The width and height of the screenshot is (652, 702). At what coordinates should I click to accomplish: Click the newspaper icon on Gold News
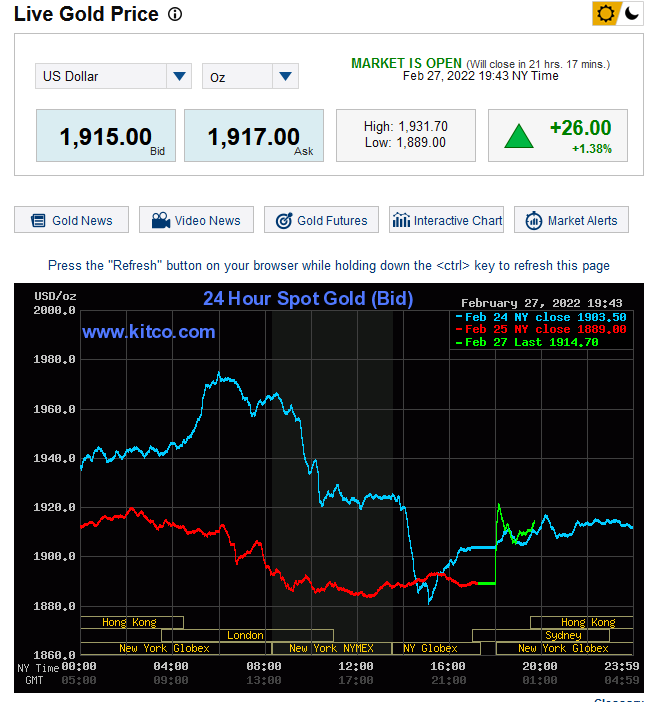[x=38, y=220]
